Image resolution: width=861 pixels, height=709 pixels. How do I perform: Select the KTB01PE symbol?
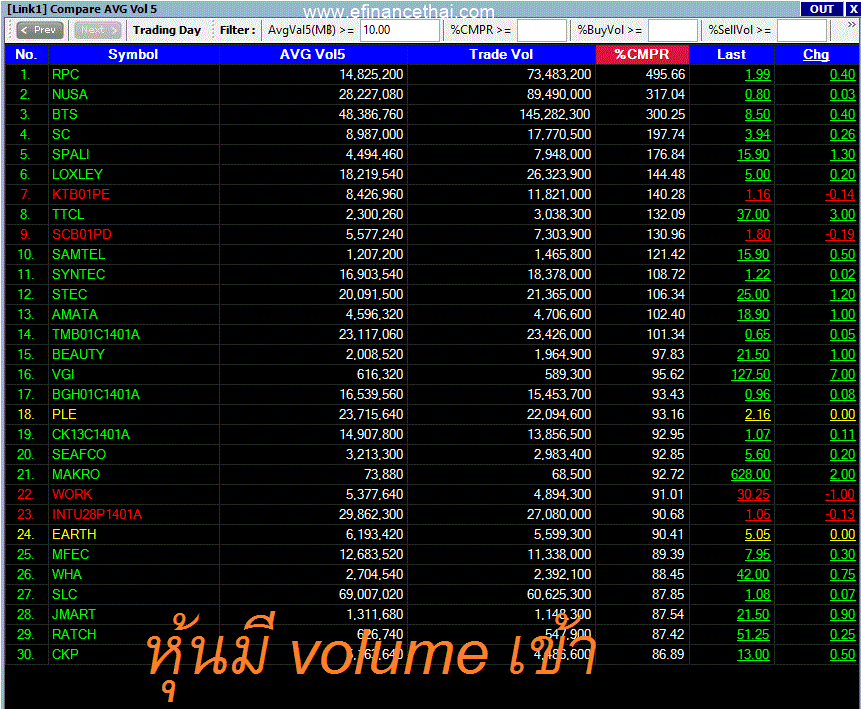point(81,194)
